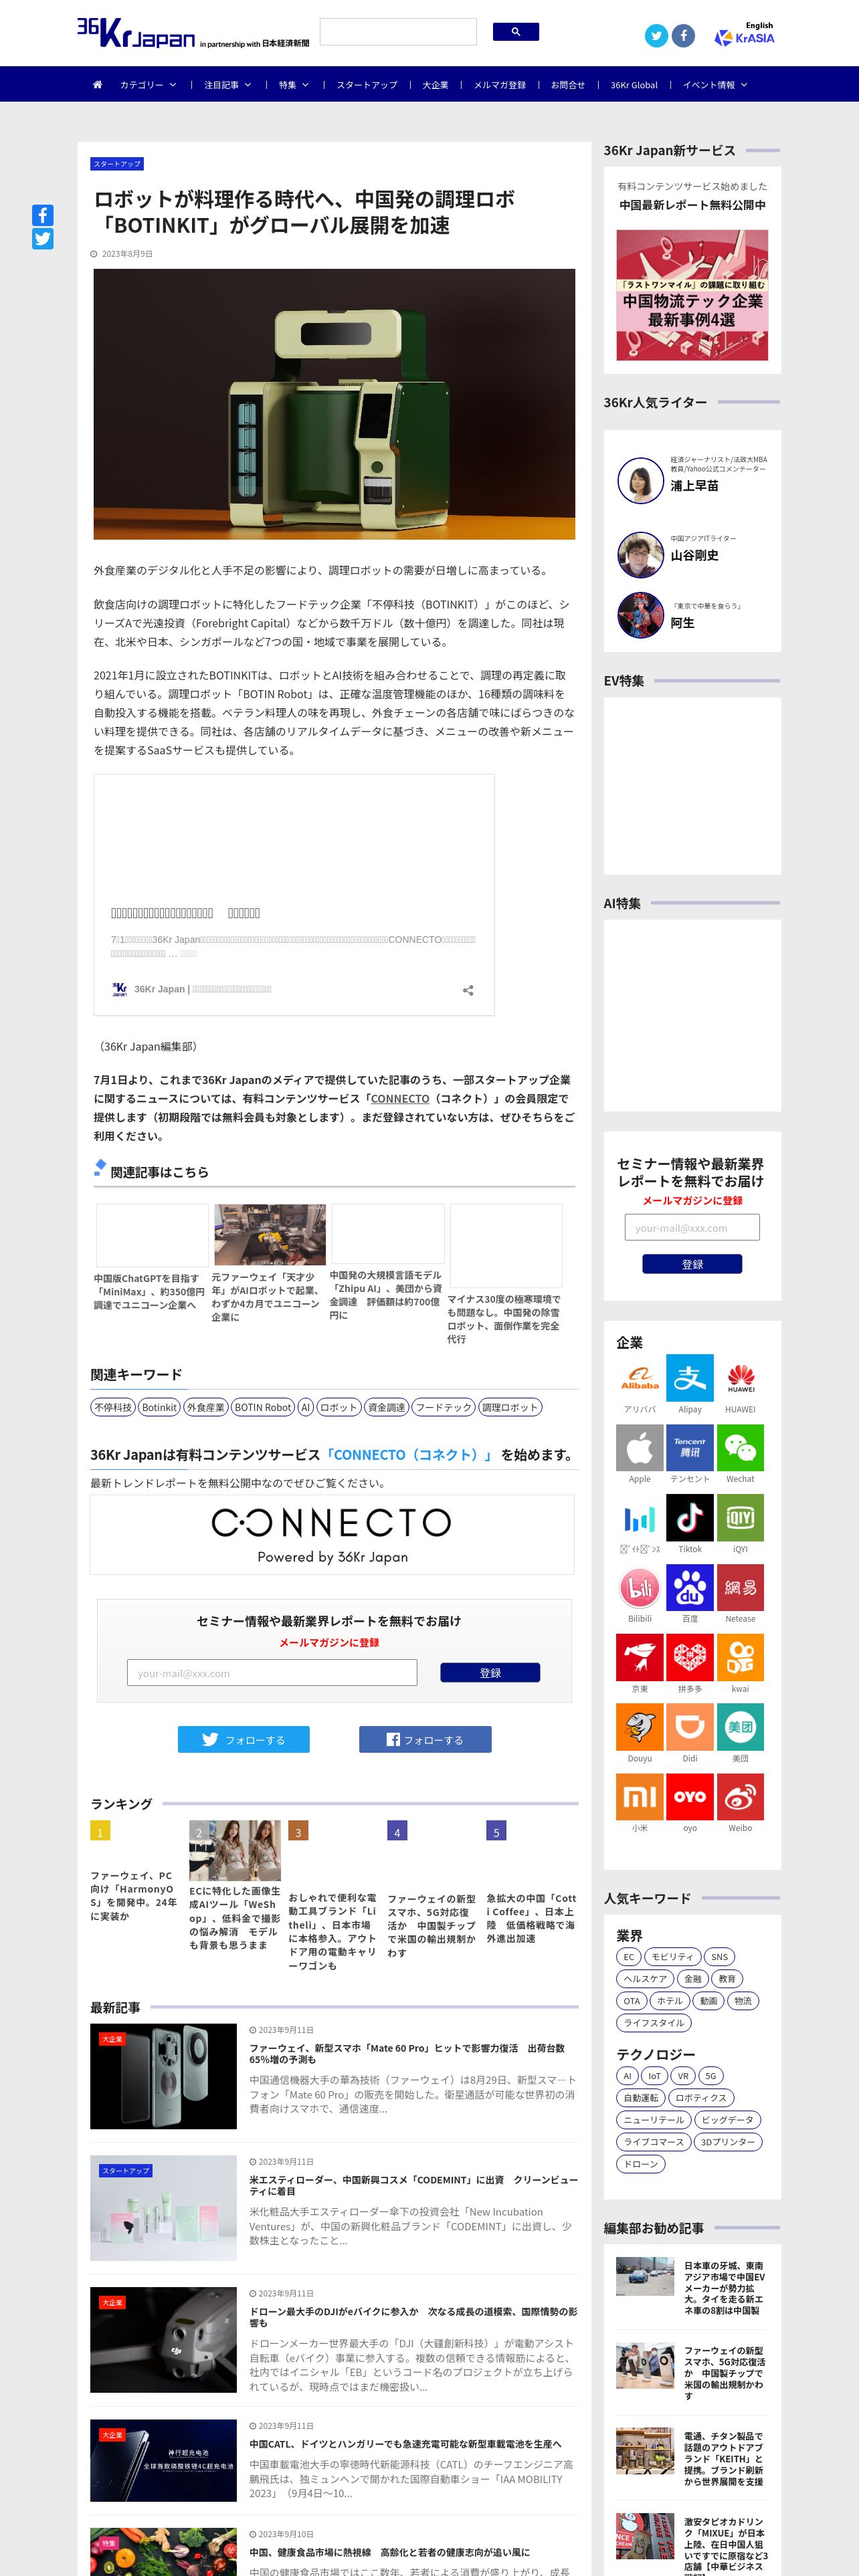The width and height of the screenshot is (859, 2576).
Task: Click the search magnifier button
Action: (x=516, y=32)
